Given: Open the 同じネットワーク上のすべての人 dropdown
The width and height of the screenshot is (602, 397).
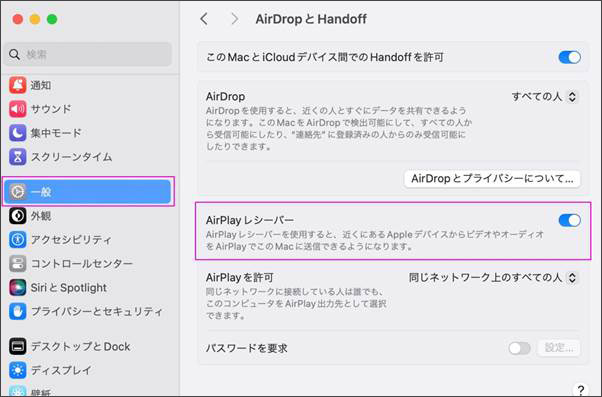Looking at the screenshot, I should click(493, 278).
